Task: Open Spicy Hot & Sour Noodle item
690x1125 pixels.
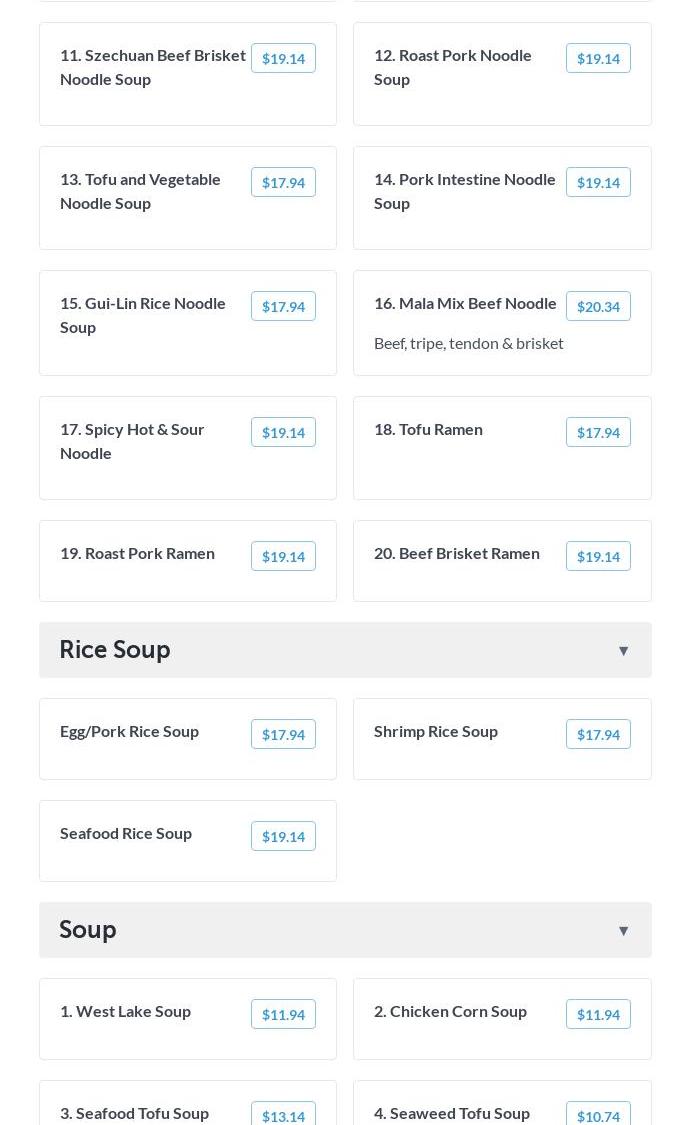Action: pos(132,441)
